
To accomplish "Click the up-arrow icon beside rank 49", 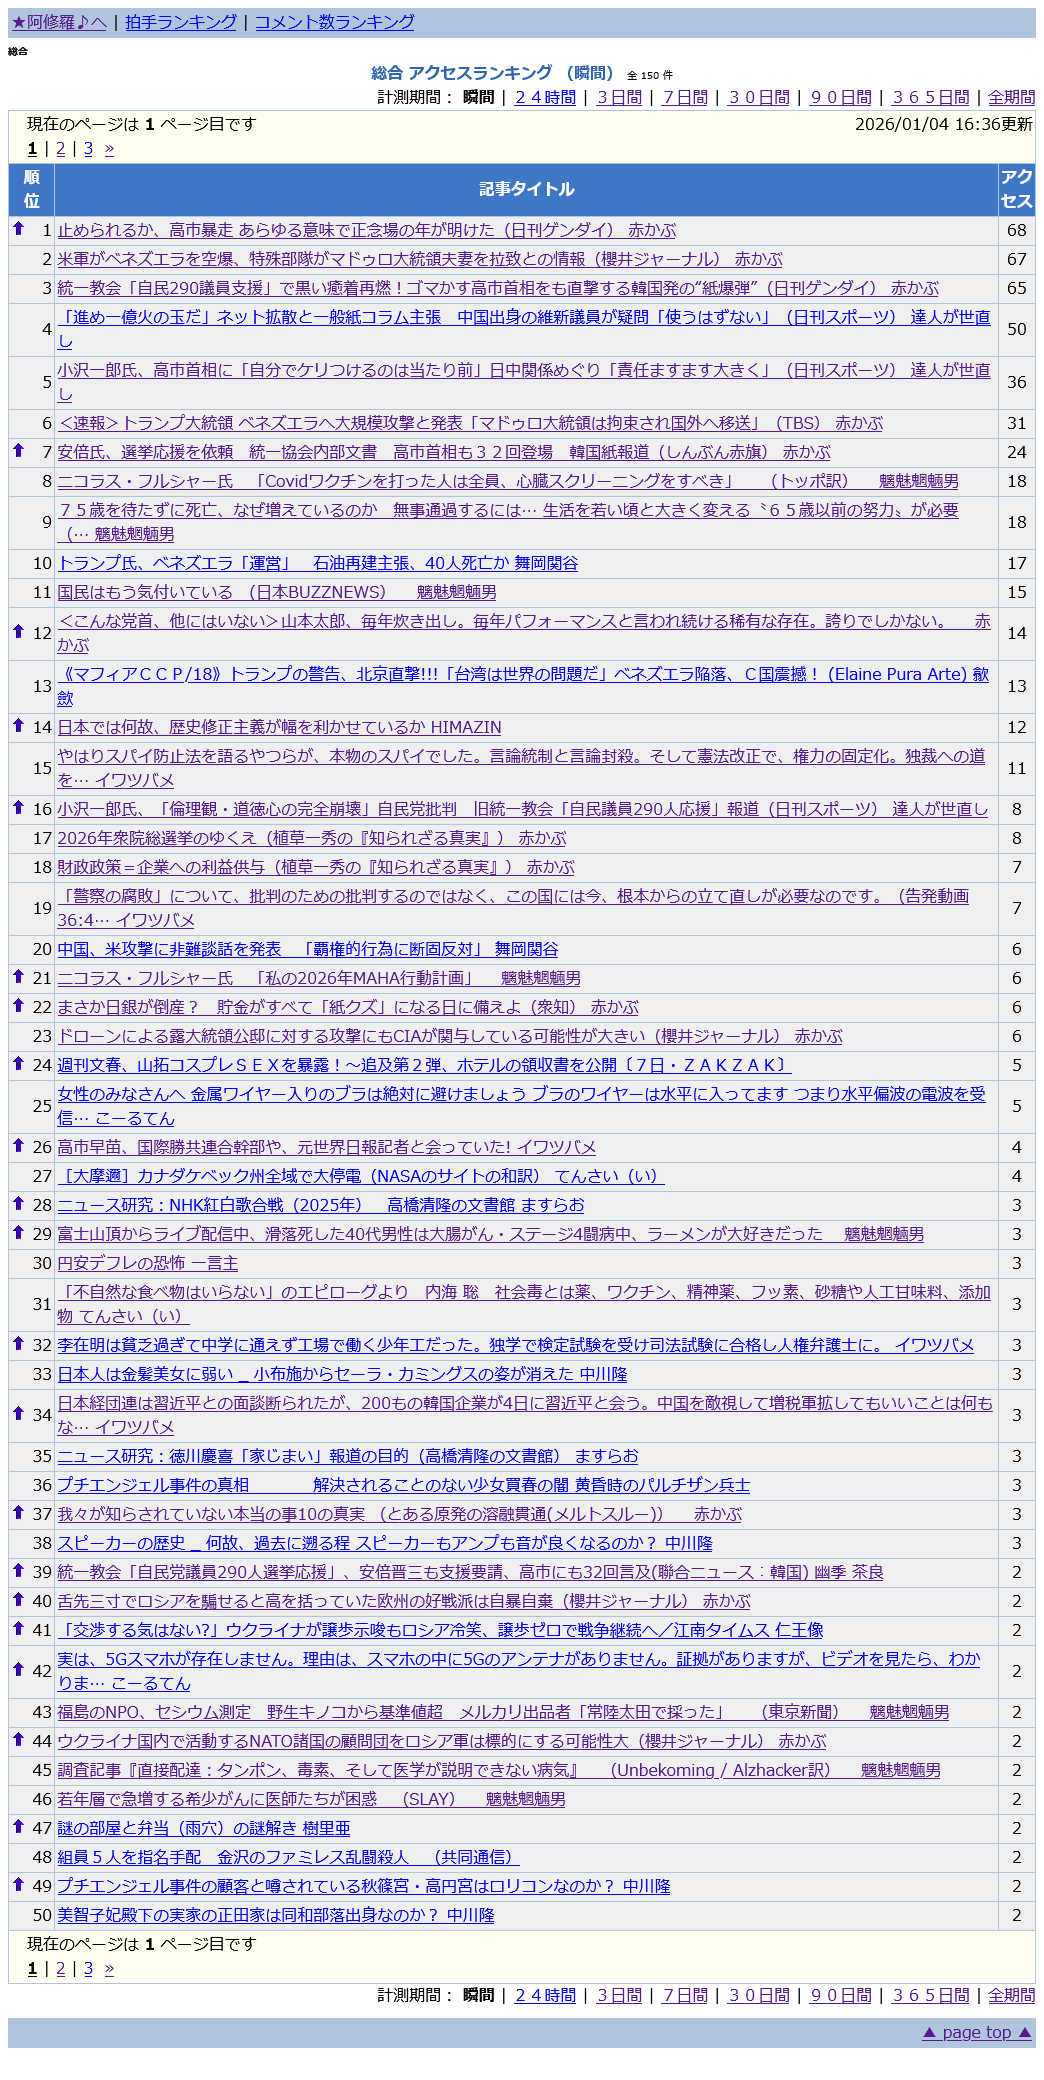I will [18, 1885].
